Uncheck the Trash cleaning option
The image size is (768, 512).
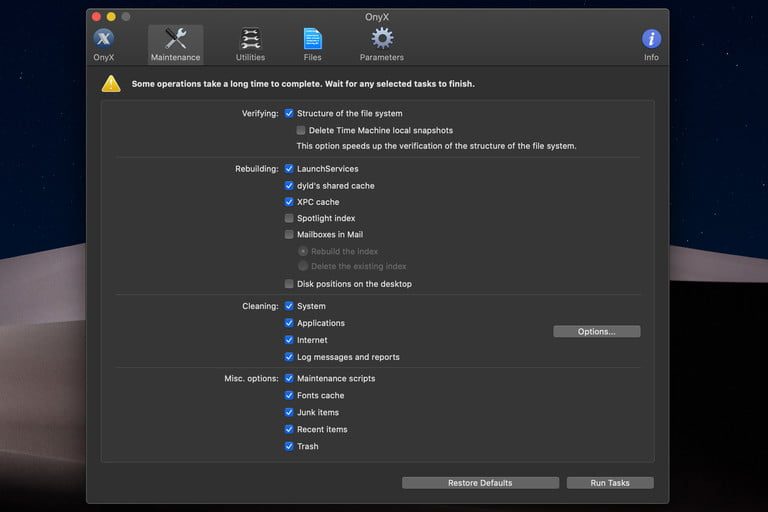pos(289,446)
